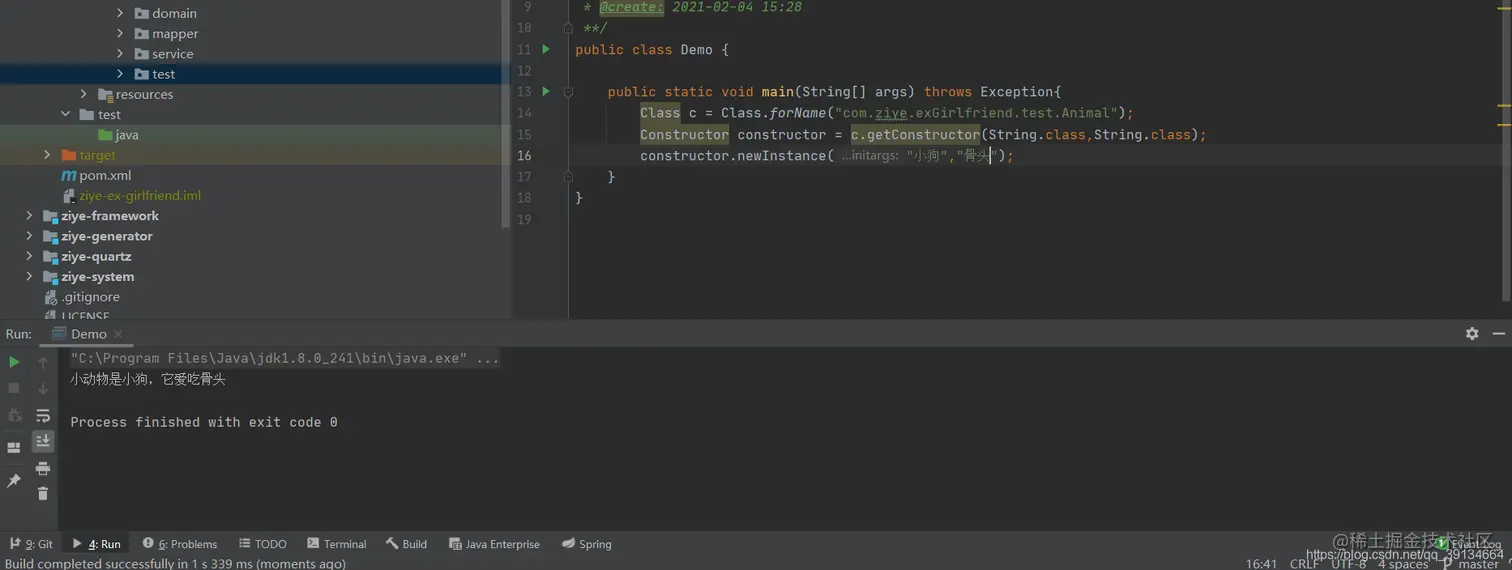Click the project tree vertical scrollbar

click(x=506, y=113)
